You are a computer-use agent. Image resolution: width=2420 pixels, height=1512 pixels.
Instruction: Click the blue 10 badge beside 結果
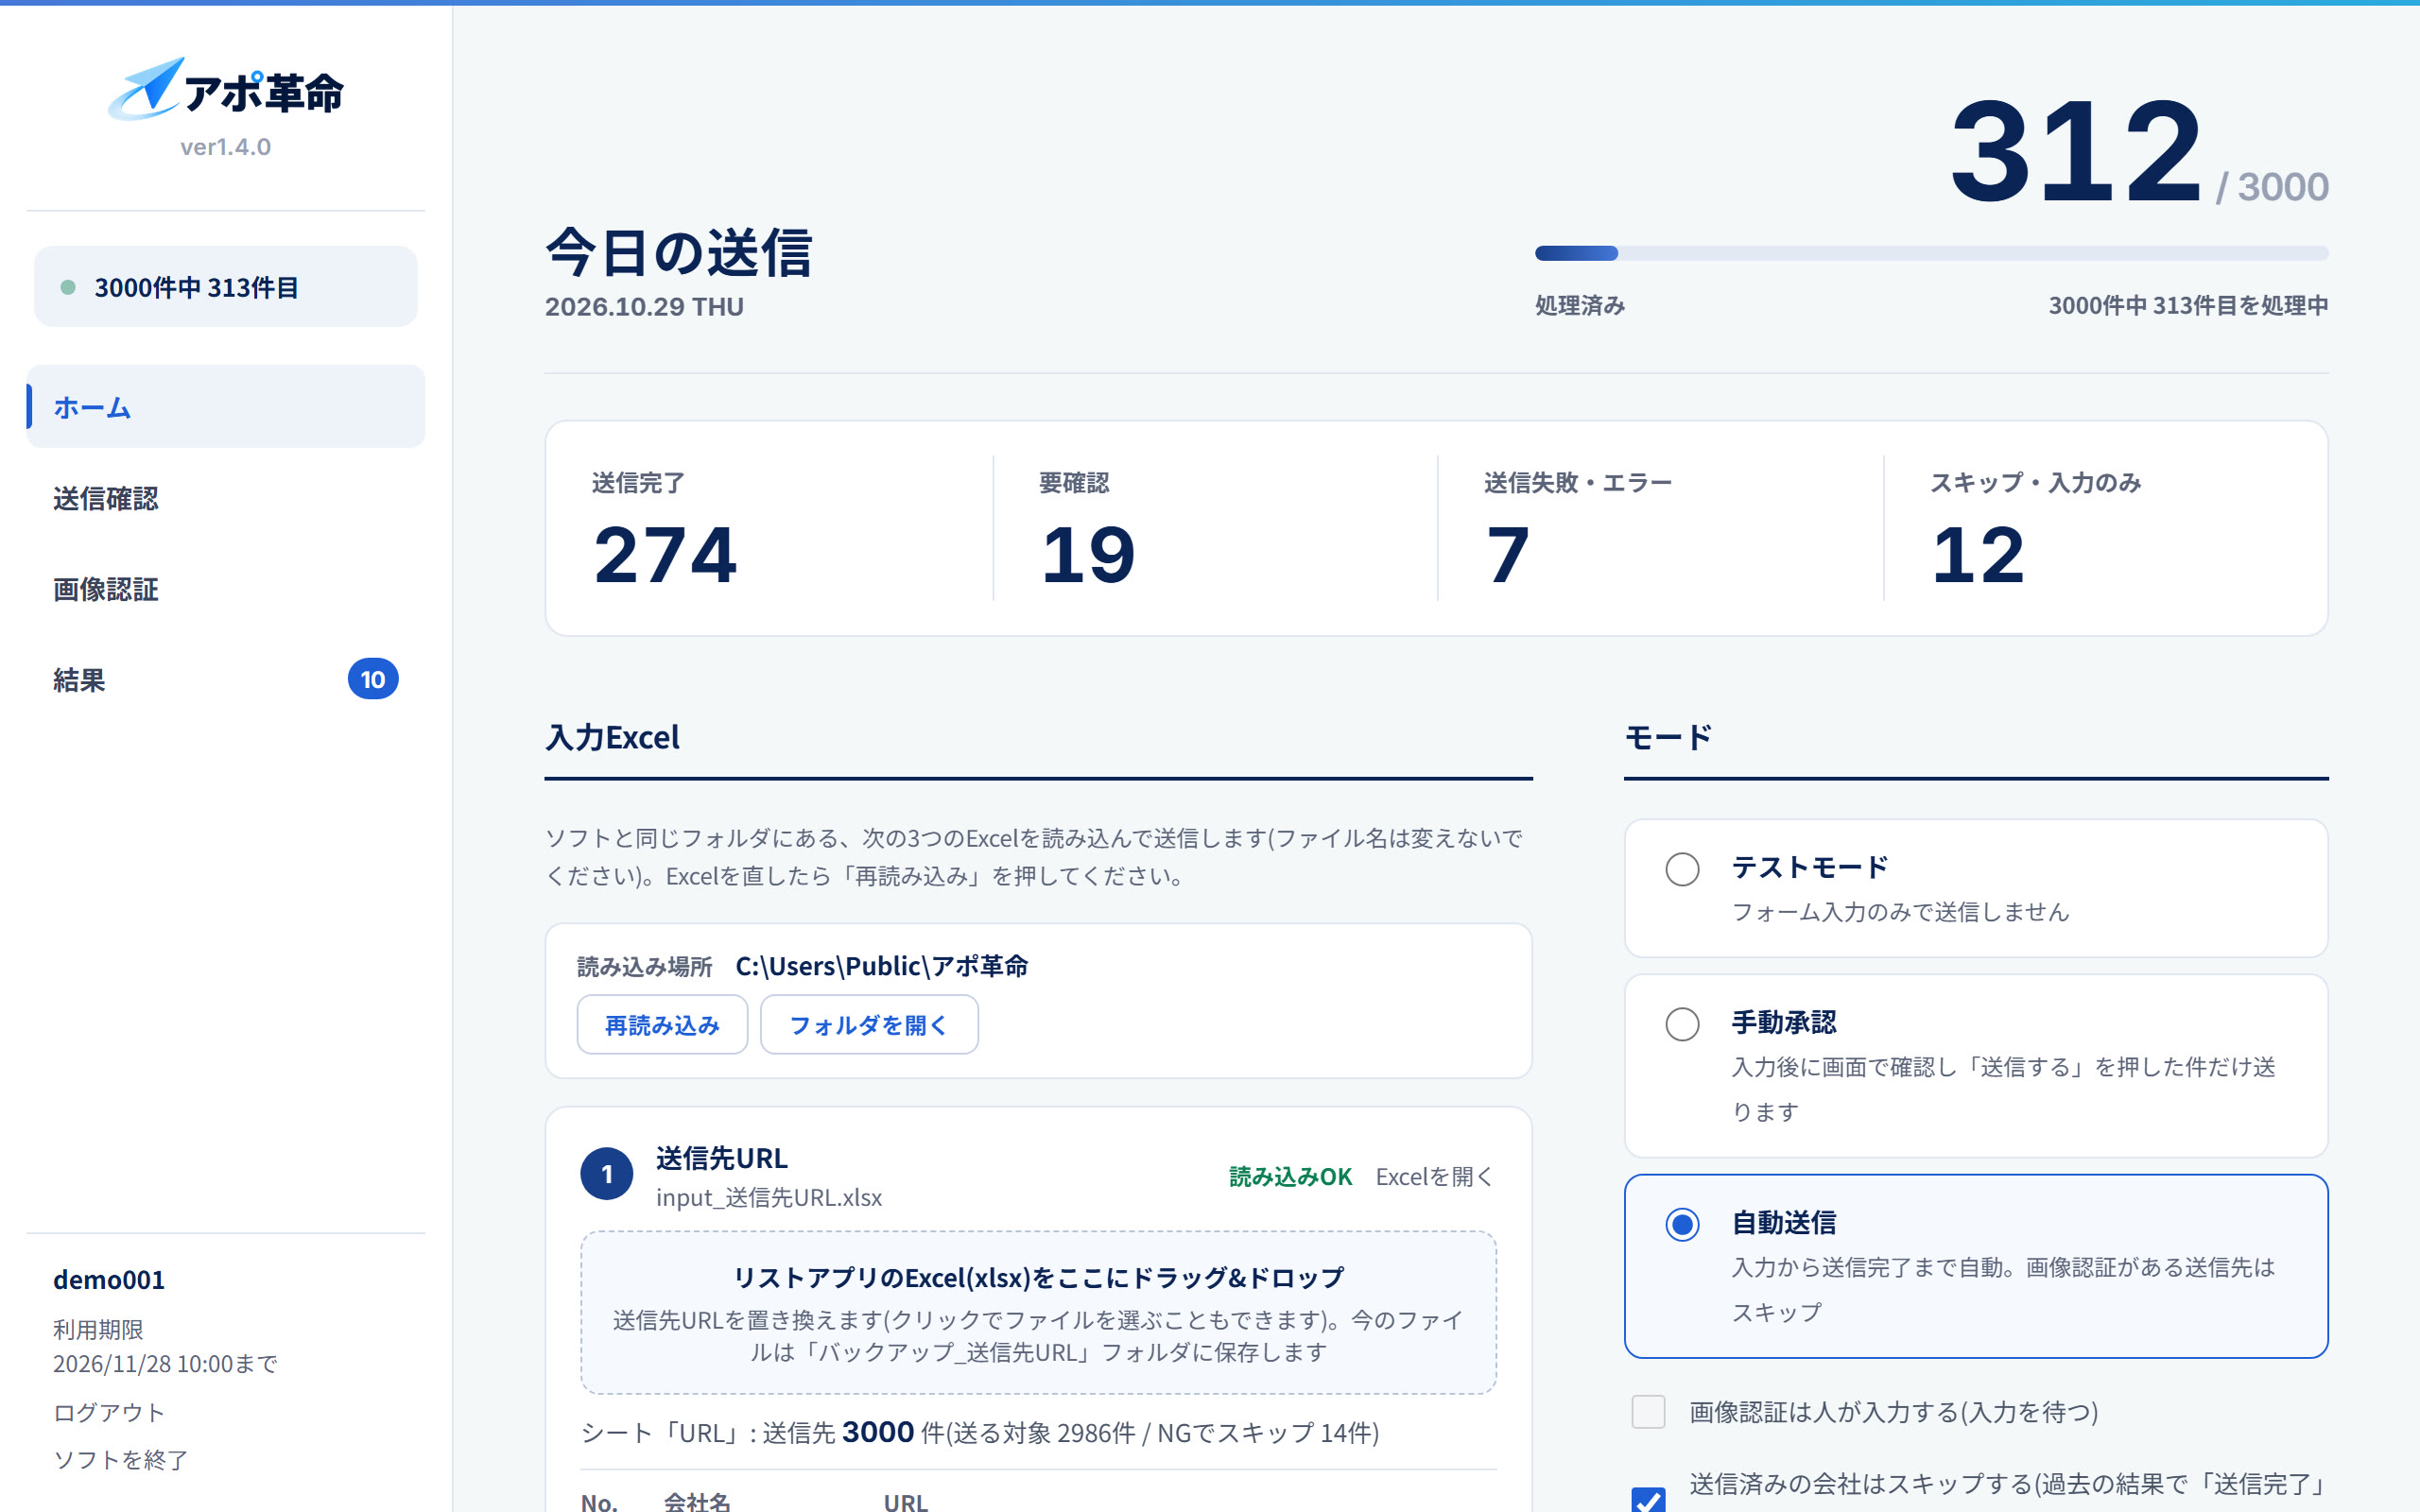coord(373,679)
